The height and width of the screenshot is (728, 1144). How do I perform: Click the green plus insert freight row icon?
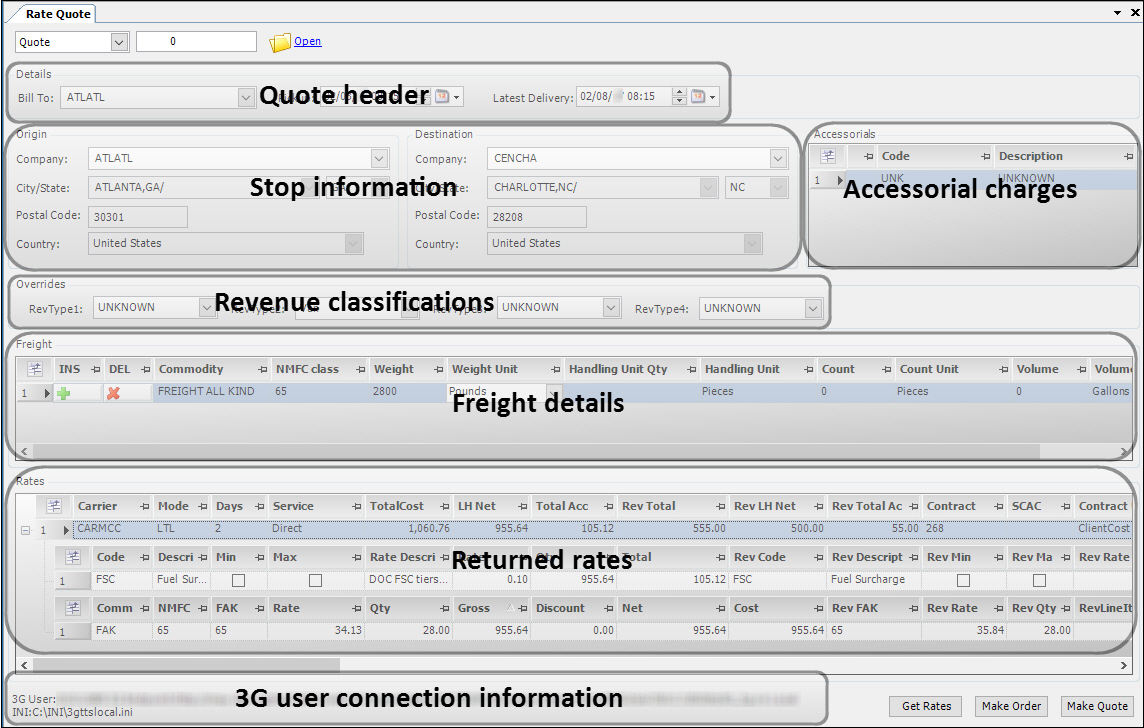[64, 394]
